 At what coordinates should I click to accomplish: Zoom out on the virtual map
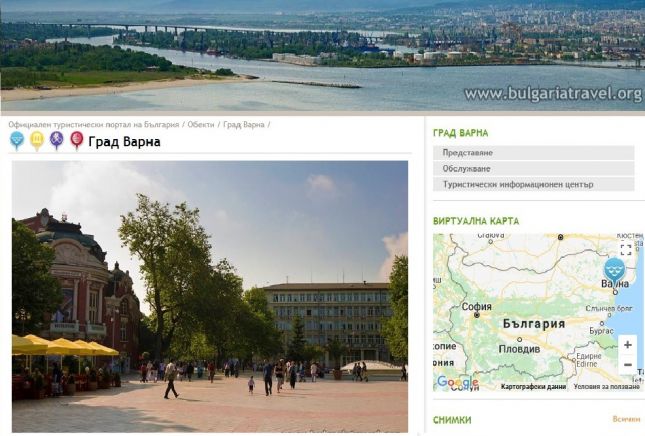[x=627, y=364]
